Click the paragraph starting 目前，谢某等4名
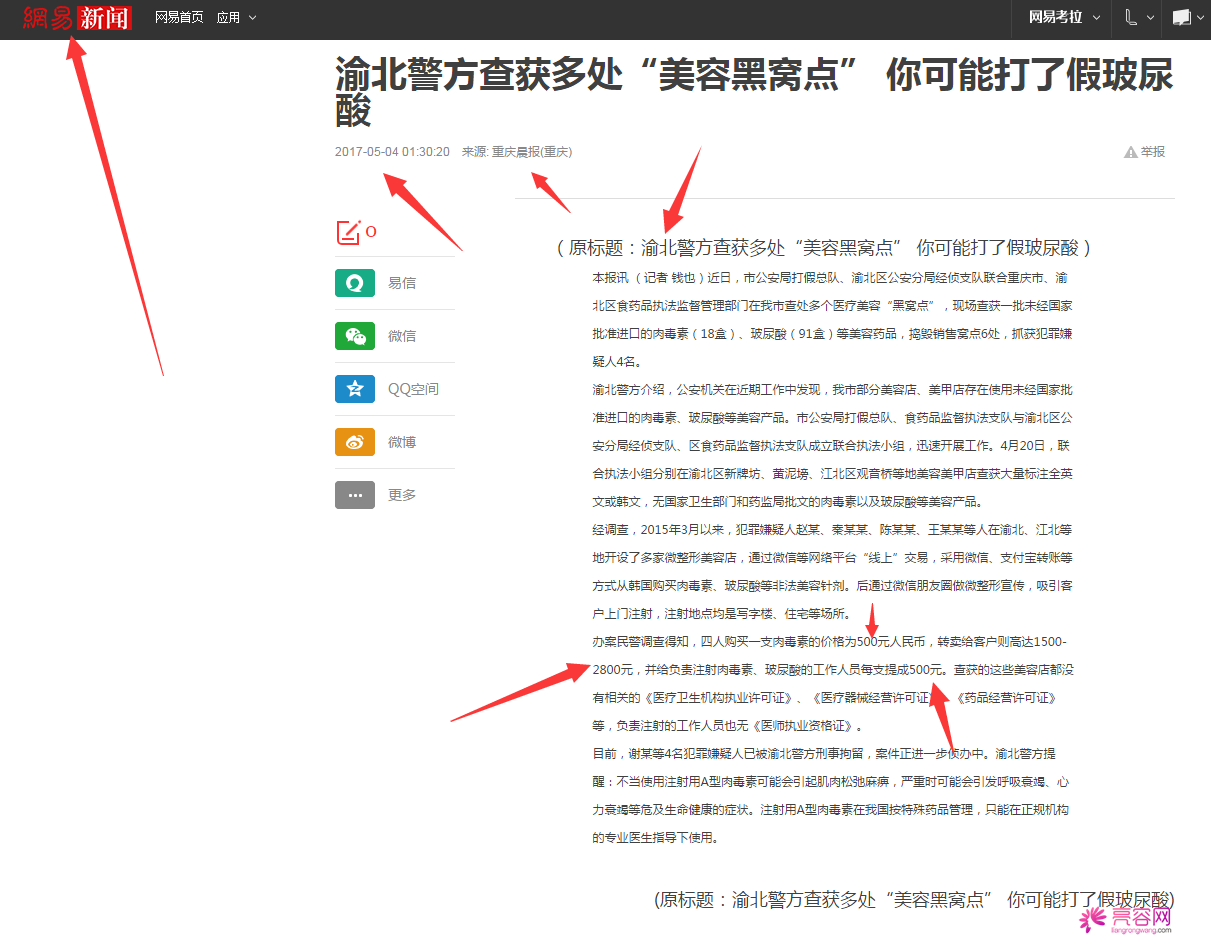Screen dimensions: 1211x947 coord(832,795)
